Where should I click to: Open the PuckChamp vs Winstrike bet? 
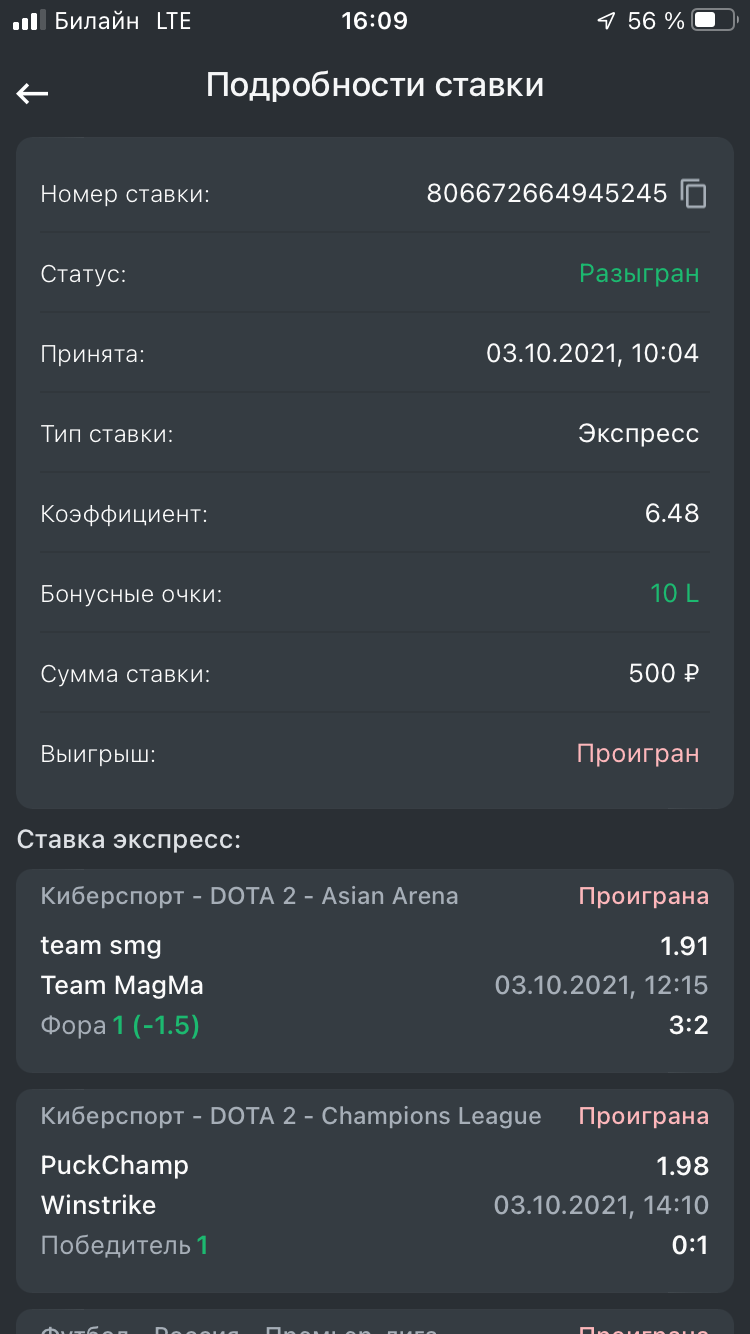[x=374, y=1190]
